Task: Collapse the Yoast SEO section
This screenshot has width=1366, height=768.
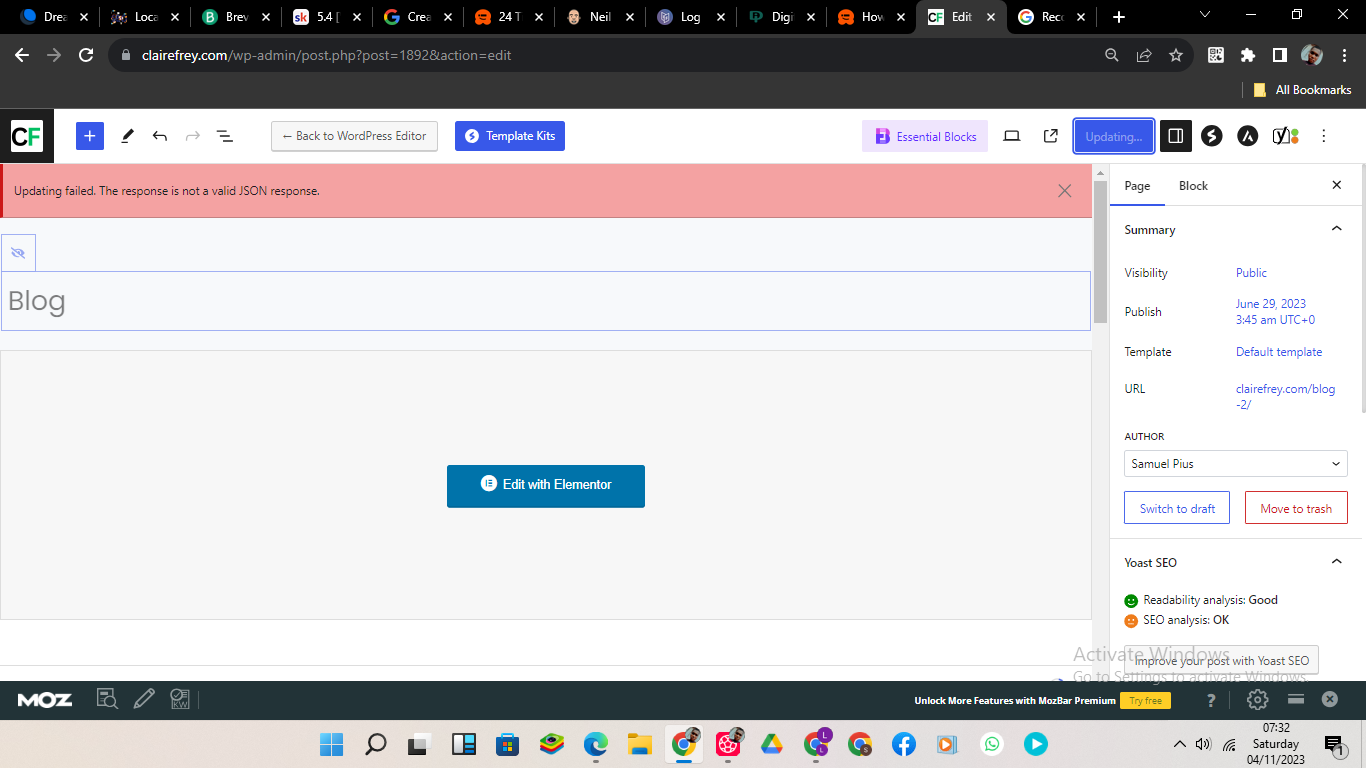Action: pyautogui.click(x=1337, y=562)
